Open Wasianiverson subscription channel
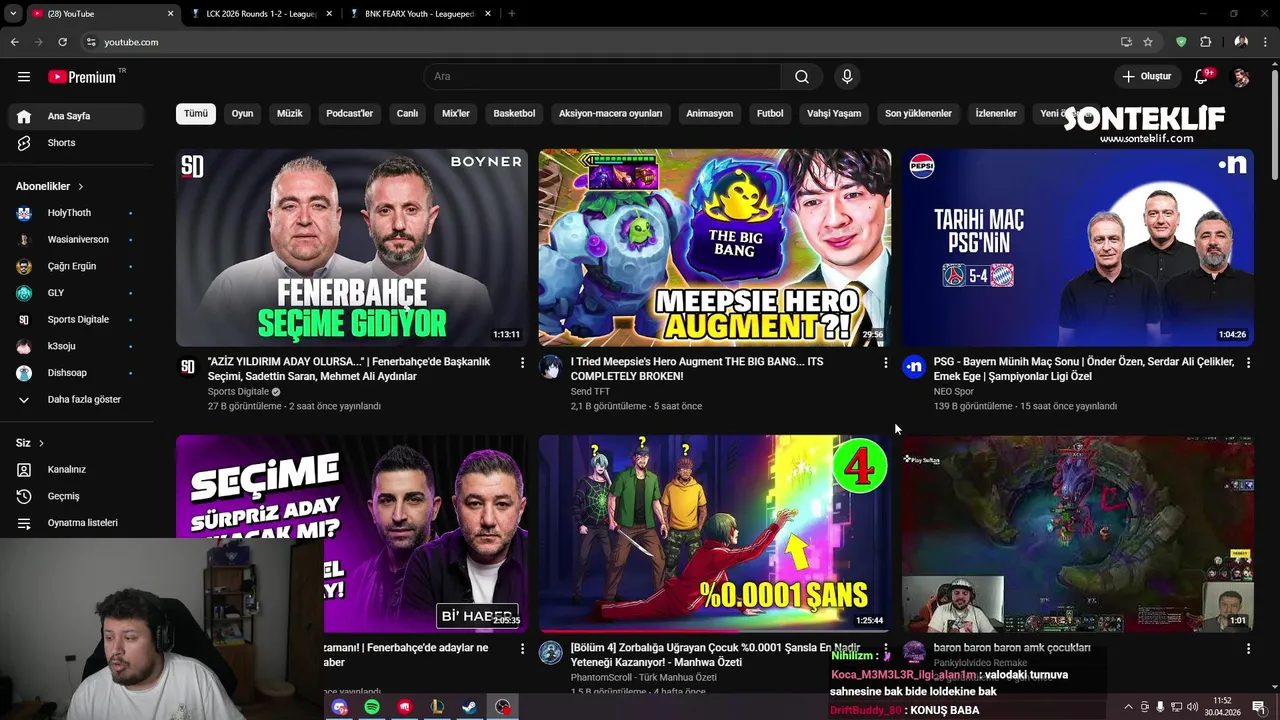This screenshot has height=720, width=1280. 76,240
